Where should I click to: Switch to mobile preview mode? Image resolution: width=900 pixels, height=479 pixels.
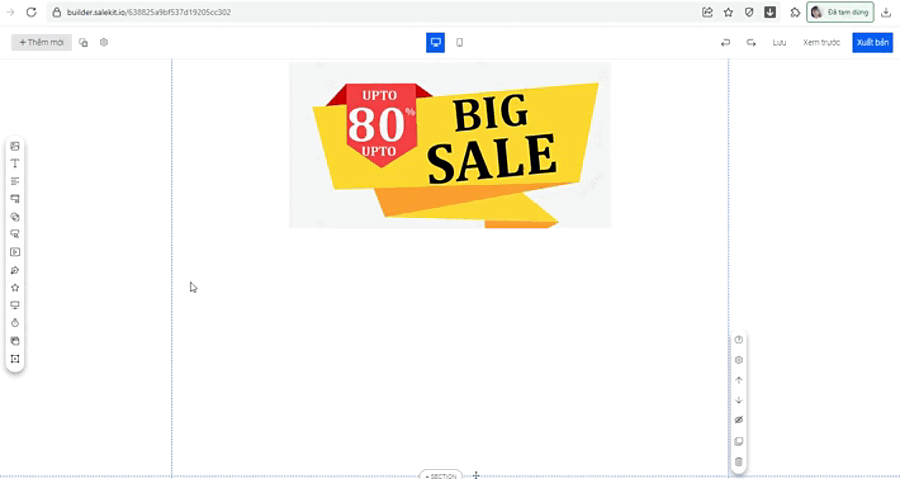(x=459, y=42)
